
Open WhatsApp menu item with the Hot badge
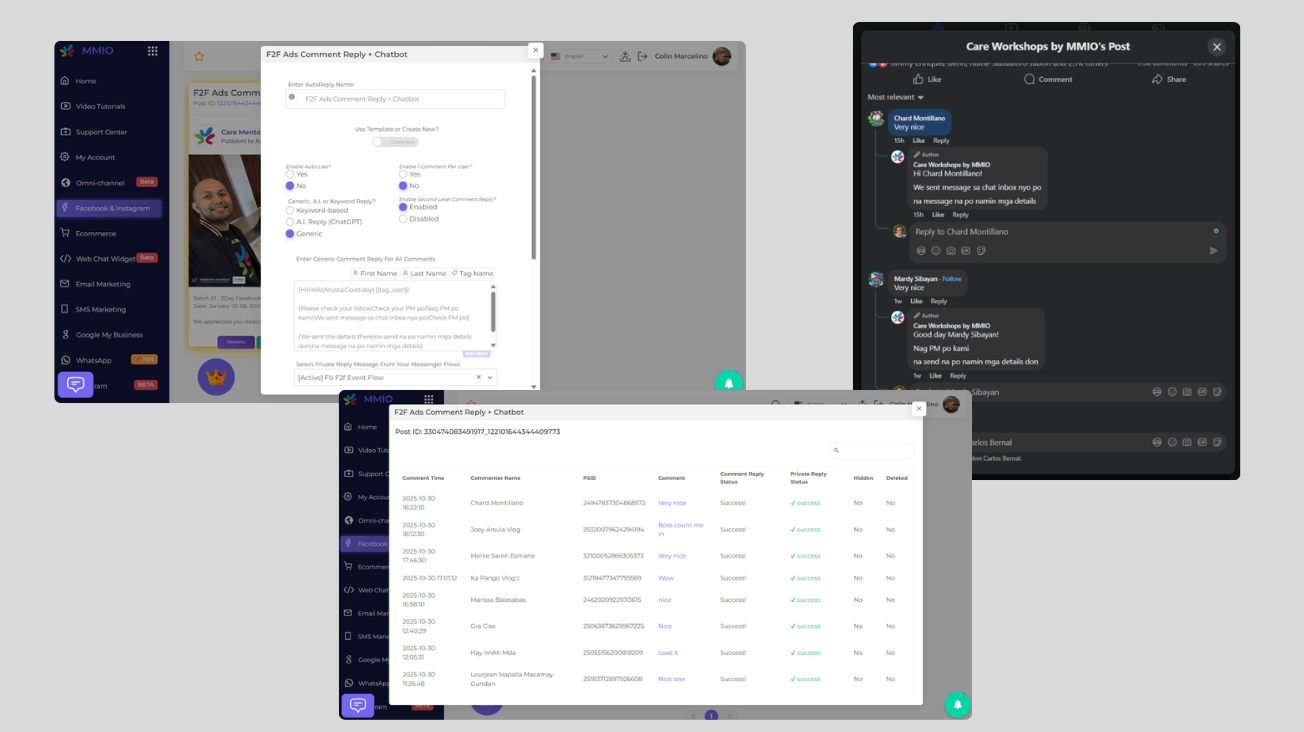(x=94, y=360)
